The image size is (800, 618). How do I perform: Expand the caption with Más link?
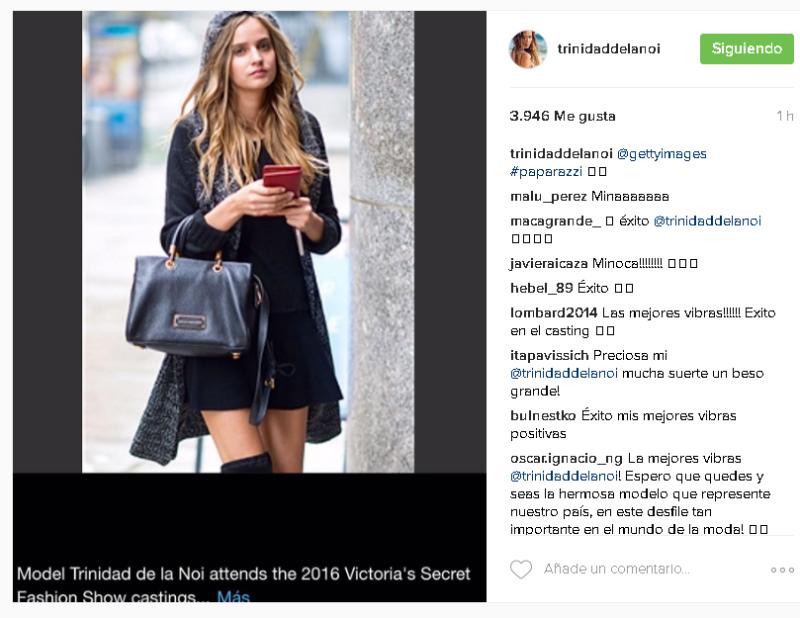(233, 597)
